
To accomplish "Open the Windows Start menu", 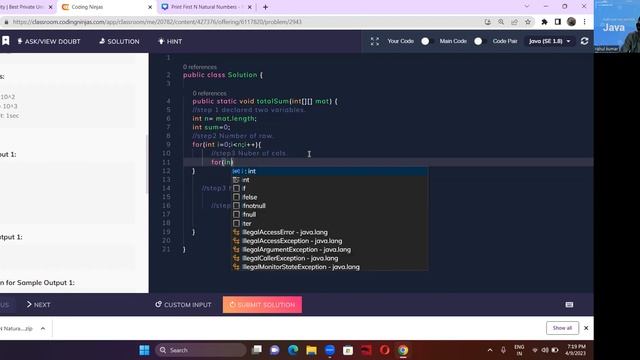I will point(144,350).
